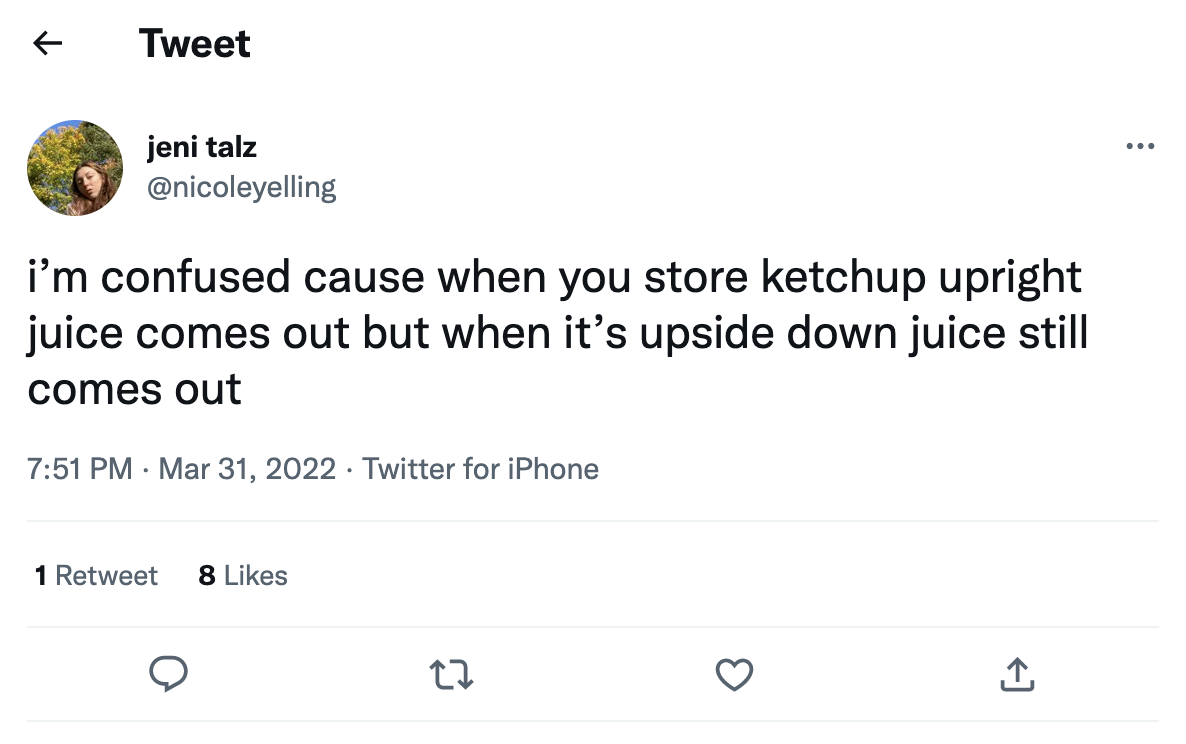Open the Twitter for iPhone source link
Screen dimensions: 1186x744
pyautogui.click(x=480, y=468)
